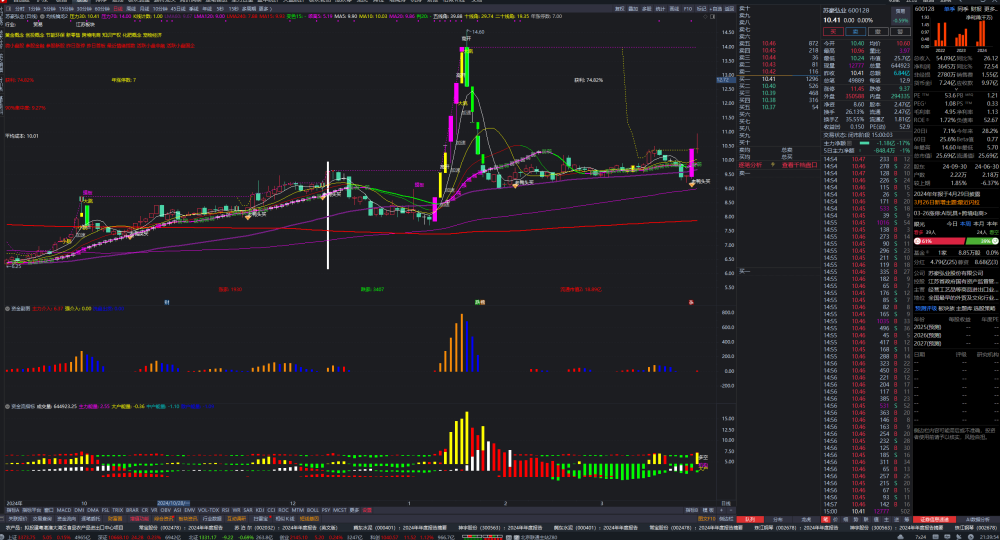
Task: Switch to the 60分钟 period tab
Action: pos(102,9)
